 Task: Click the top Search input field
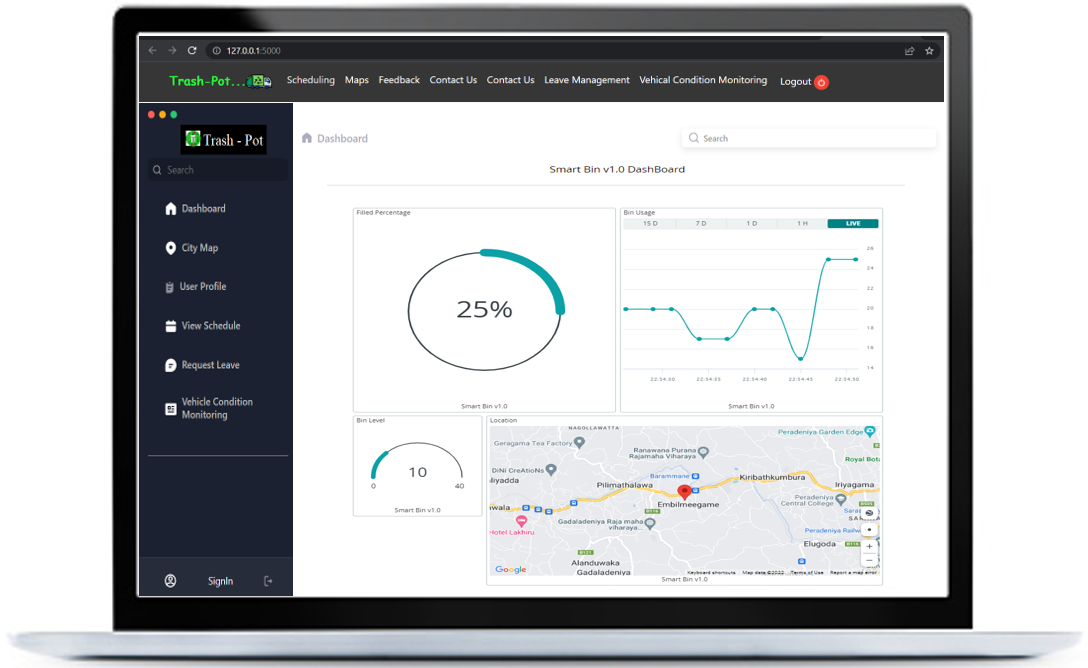(809, 138)
